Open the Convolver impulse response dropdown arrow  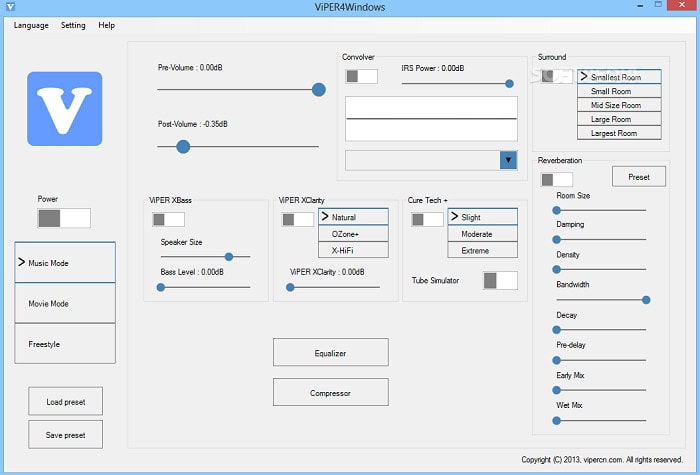508,160
